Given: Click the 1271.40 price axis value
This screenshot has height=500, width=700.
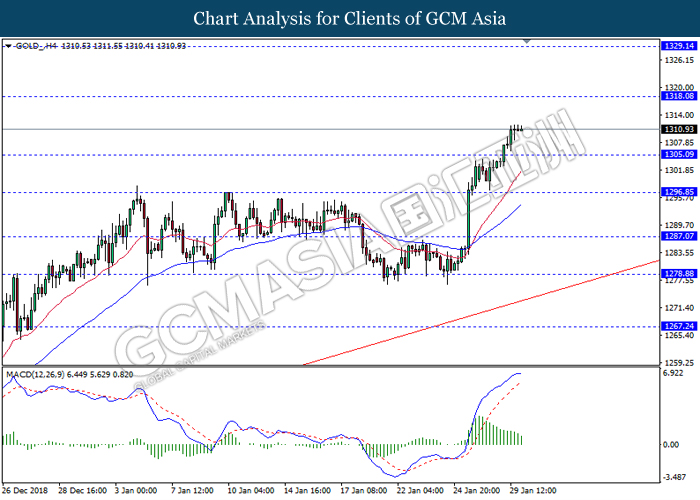Looking at the screenshot, I should [679, 308].
